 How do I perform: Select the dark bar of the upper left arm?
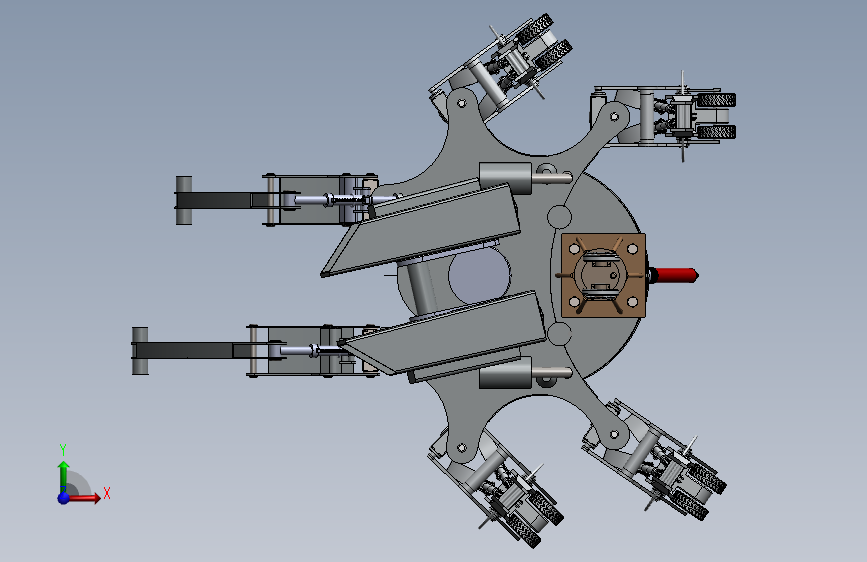tap(221, 200)
